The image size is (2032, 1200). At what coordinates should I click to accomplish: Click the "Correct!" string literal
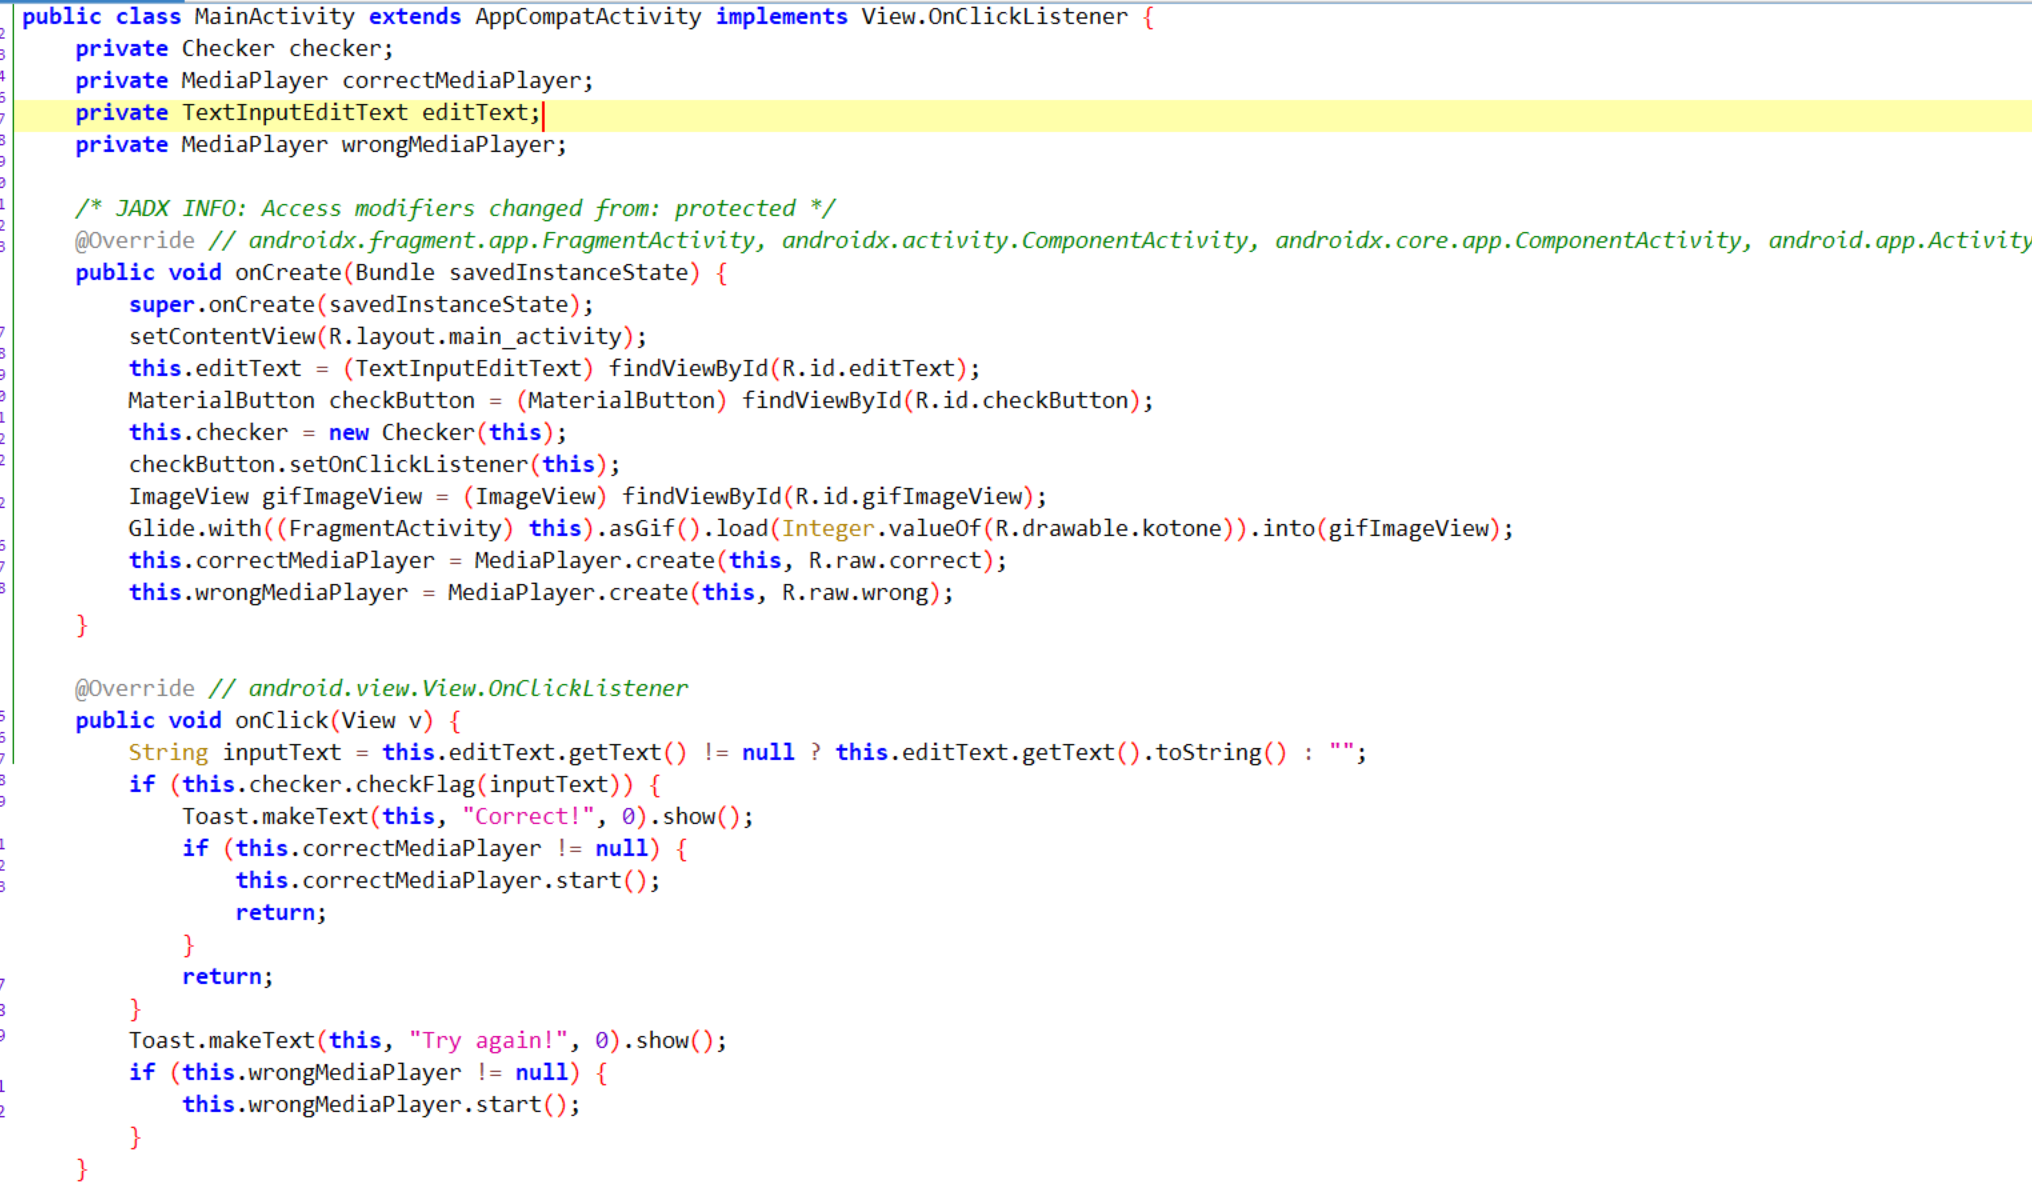coord(528,817)
